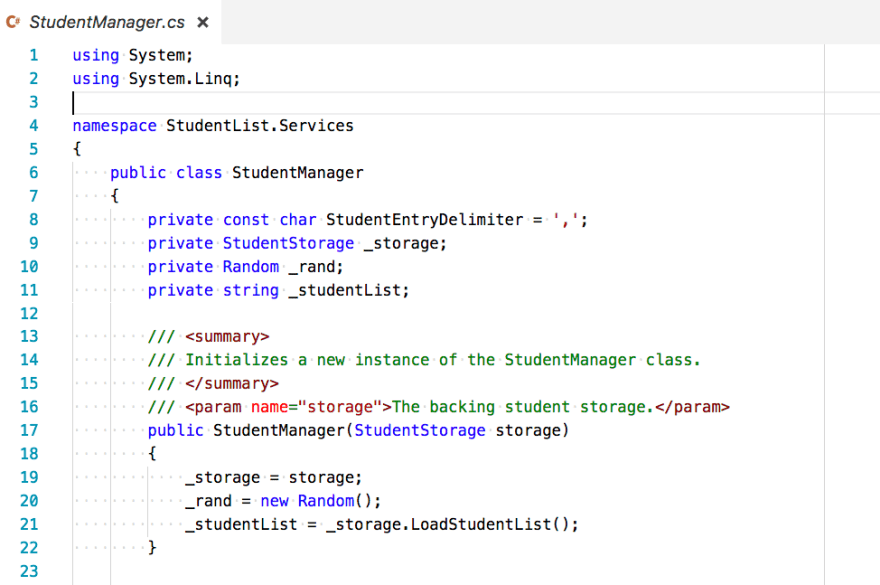
Task: Click the closing brace on line 22
Action: pos(152,547)
